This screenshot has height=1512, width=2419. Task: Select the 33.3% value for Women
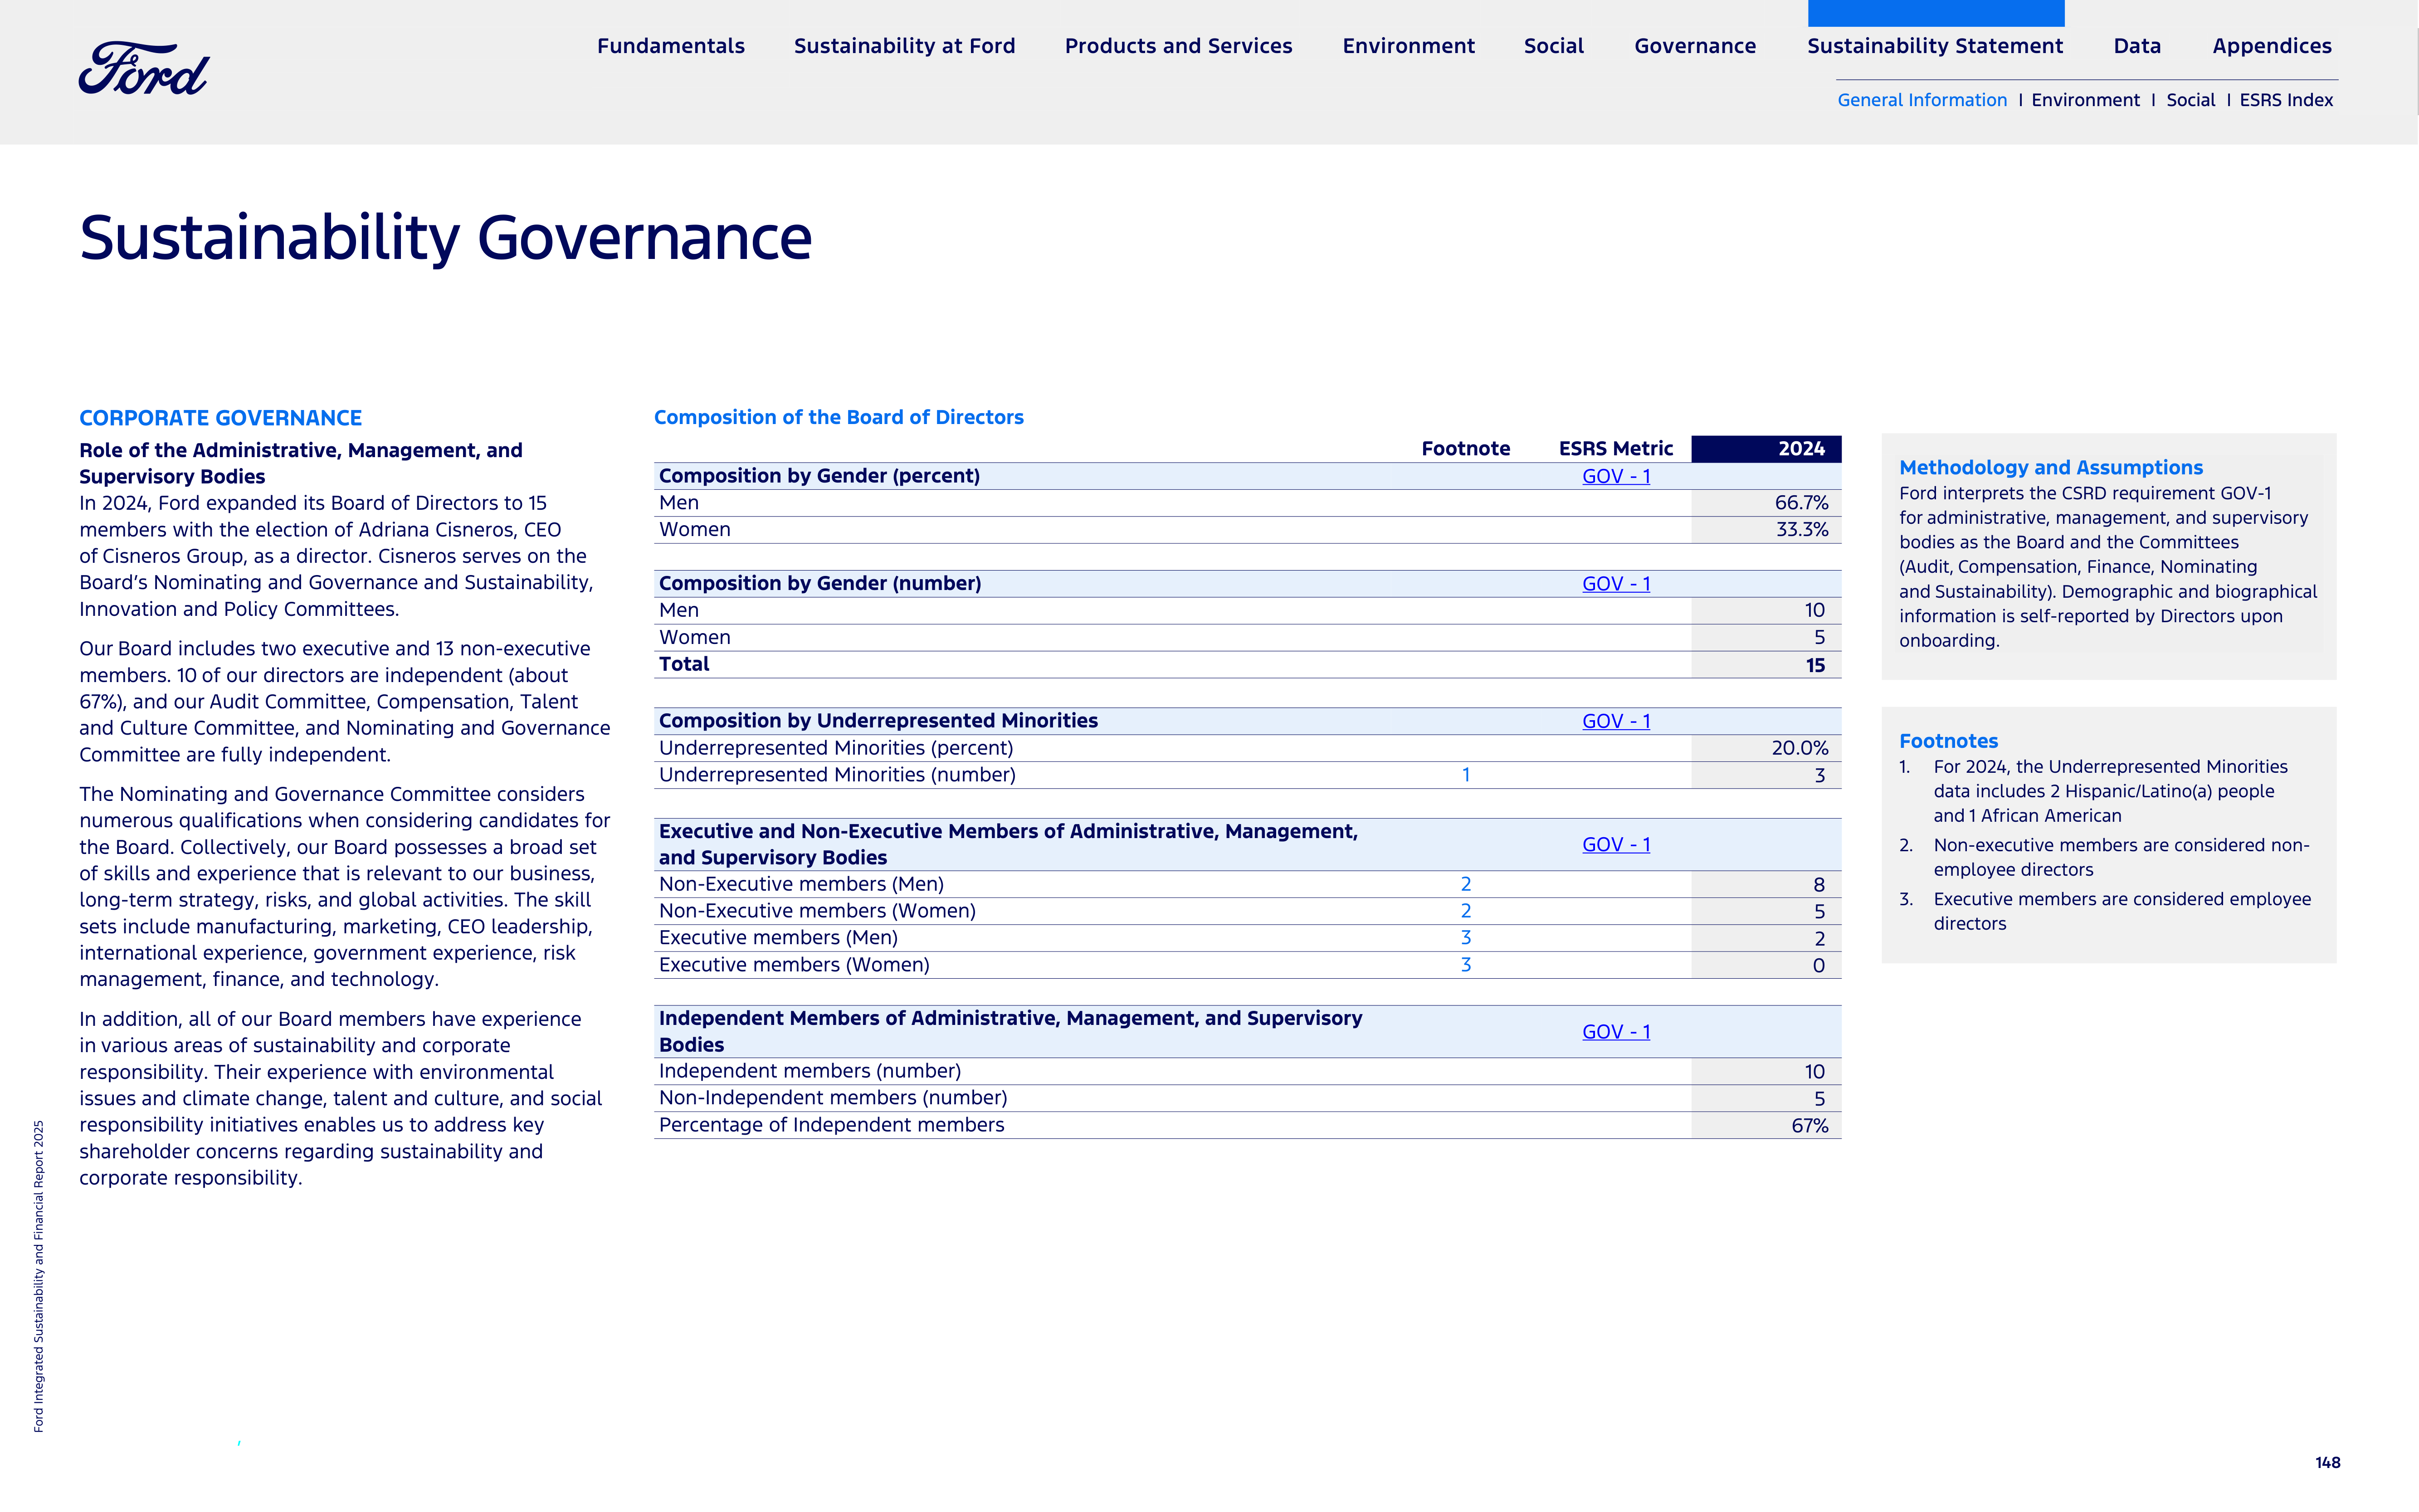1801,530
